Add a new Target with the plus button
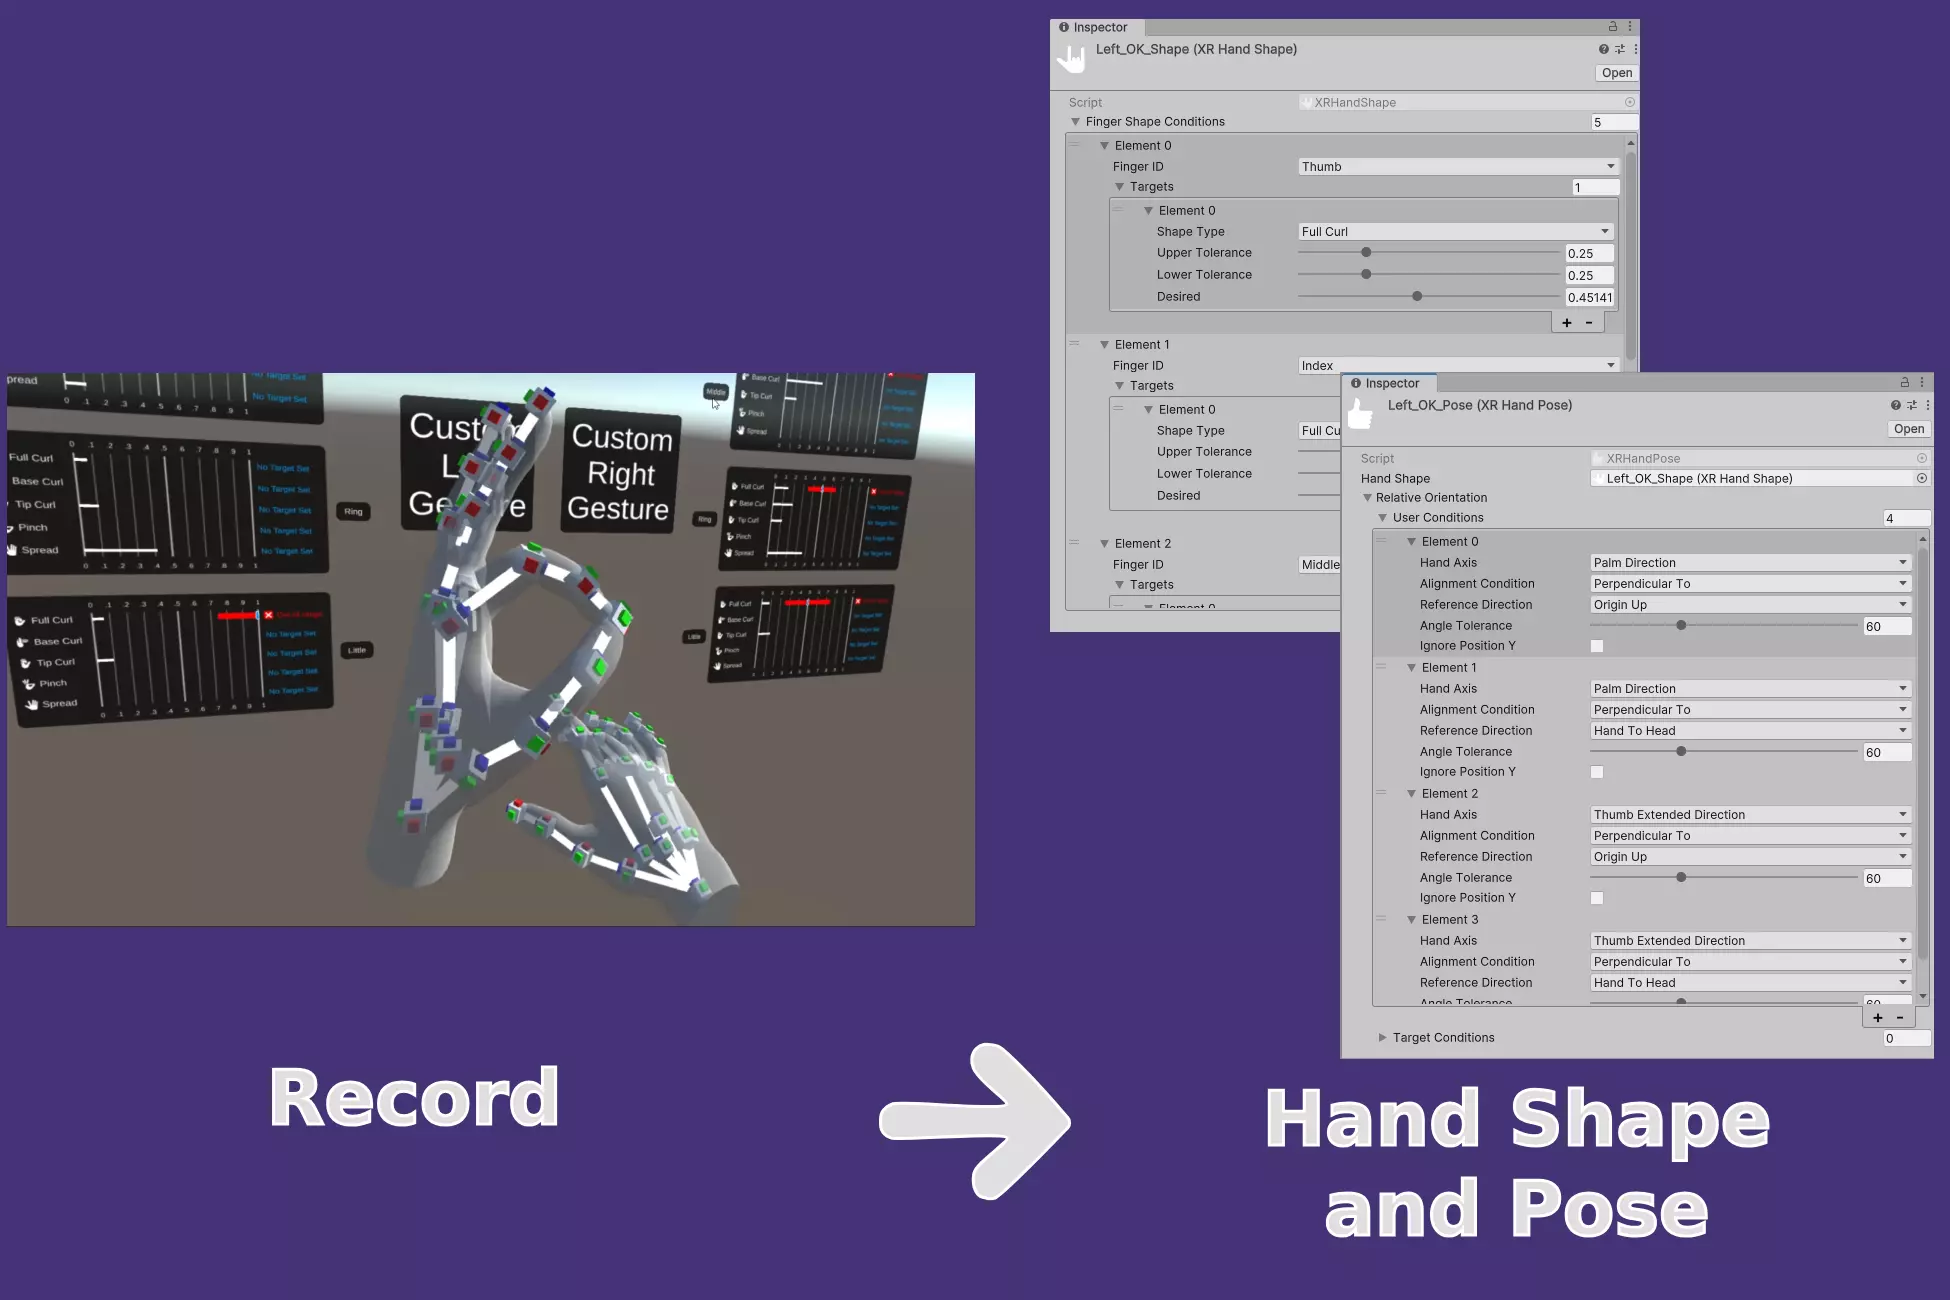The width and height of the screenshot is (1950, 1300). (x=1566, y=322)
